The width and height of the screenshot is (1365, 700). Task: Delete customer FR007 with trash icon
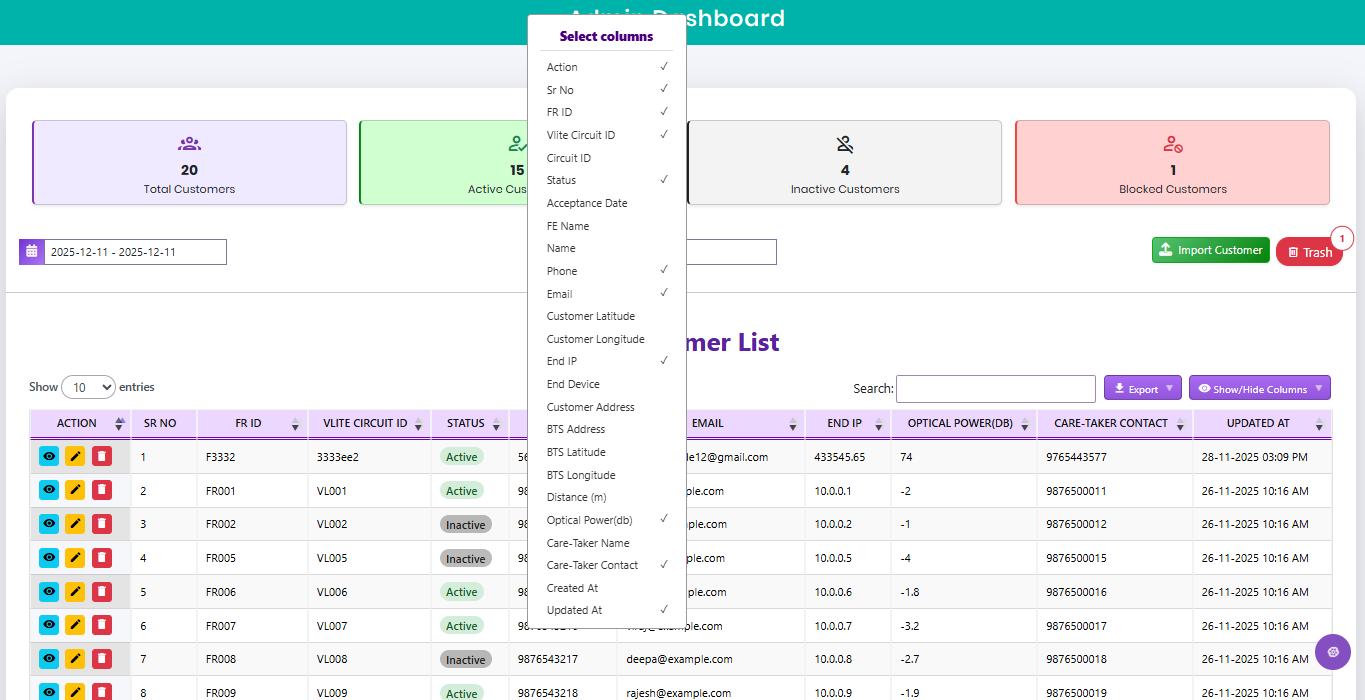coord(102,625)
